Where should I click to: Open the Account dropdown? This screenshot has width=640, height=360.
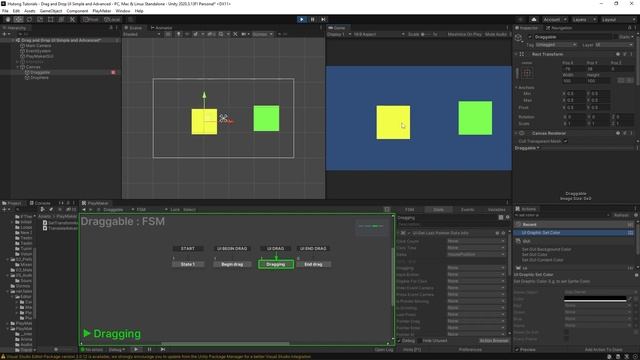coord(554,19)
